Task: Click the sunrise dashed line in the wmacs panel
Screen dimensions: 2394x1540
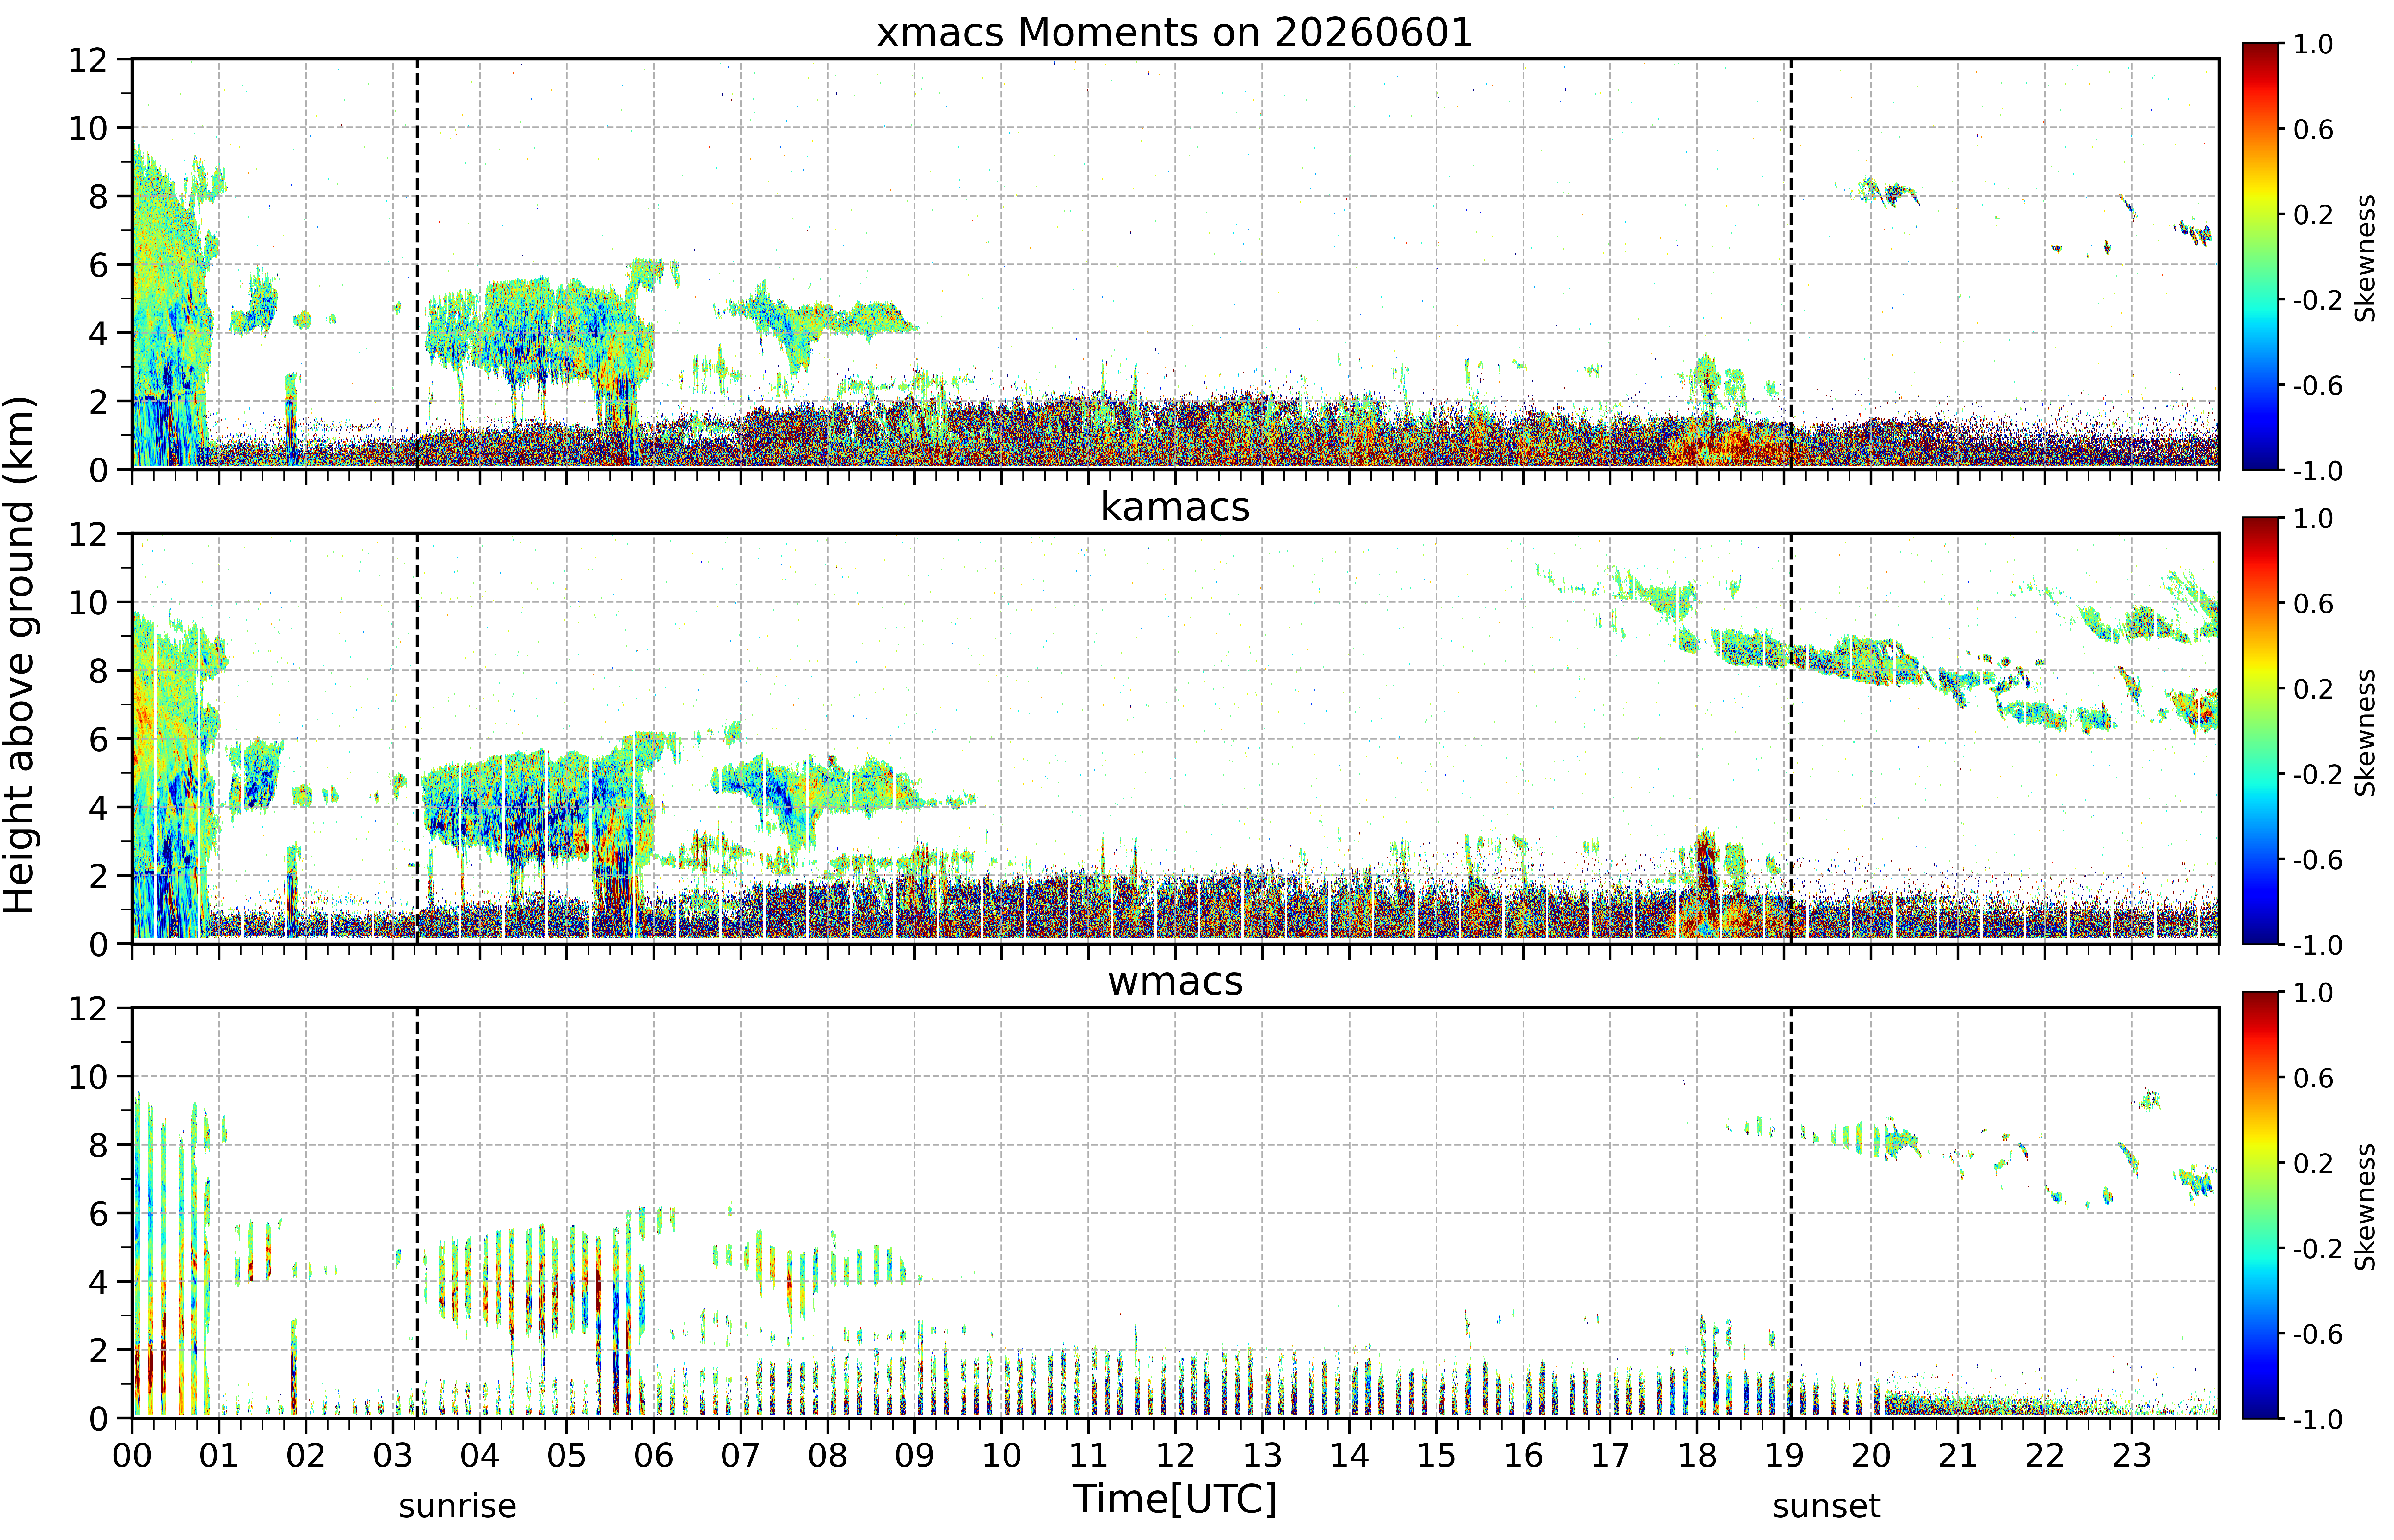Action: pyautogui.click(x=417, y=1213)
